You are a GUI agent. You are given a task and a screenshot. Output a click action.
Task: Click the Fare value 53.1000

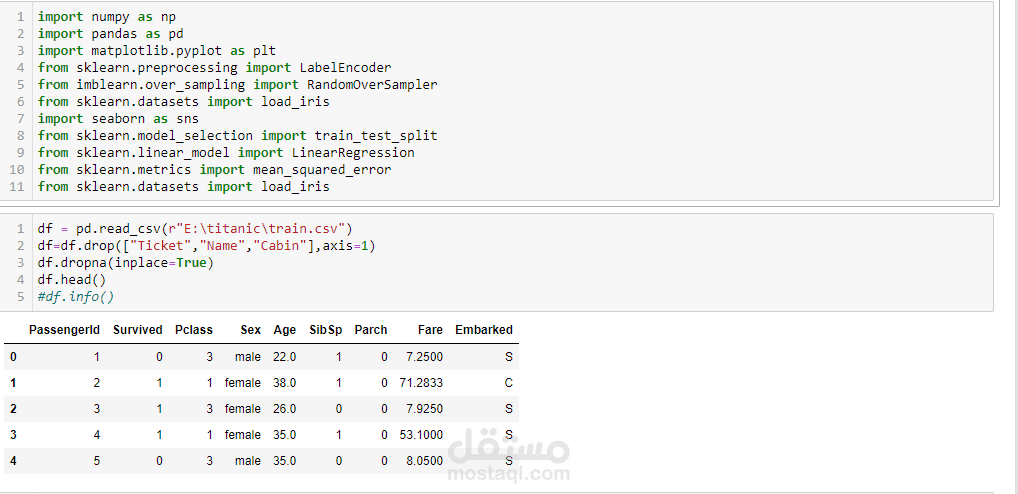pyautogui.click(x=421, y=435)
